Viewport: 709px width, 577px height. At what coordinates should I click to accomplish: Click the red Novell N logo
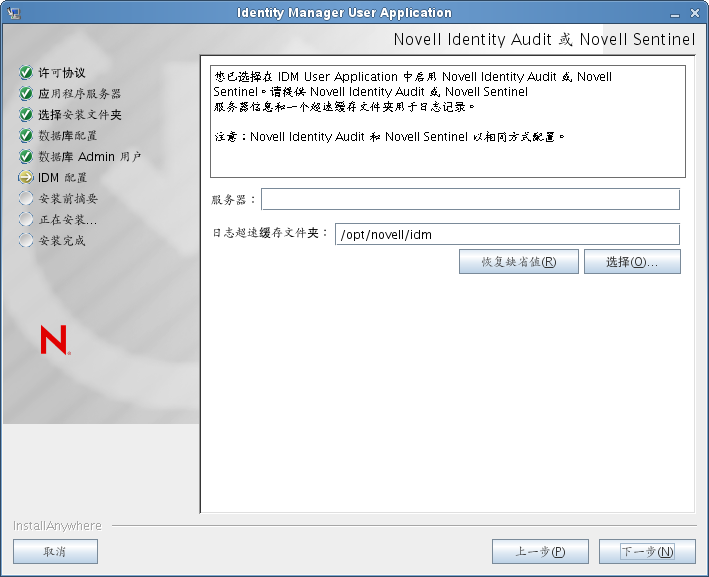point(55,340)
